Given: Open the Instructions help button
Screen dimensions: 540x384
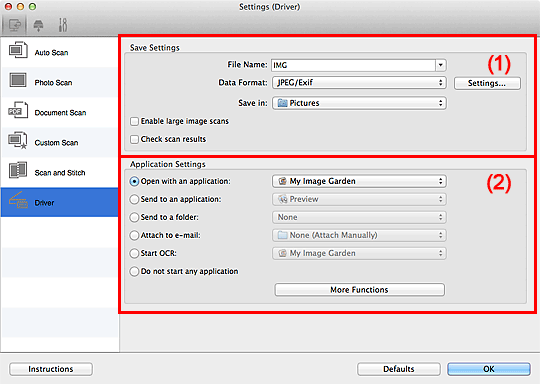Looking at the screenshot, I should pos(51,369).
